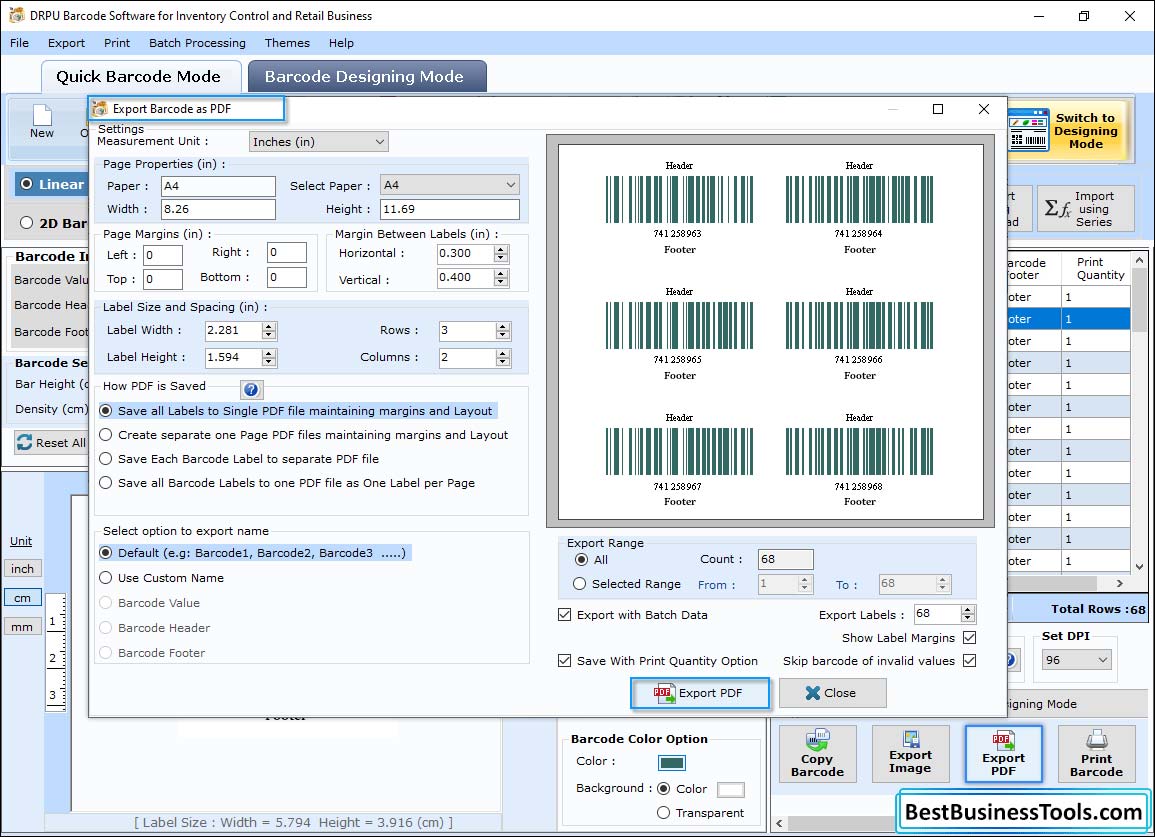The image size is (1155, 837).
Task: Click the barcode Color swatch
Action: pos(672,762)
